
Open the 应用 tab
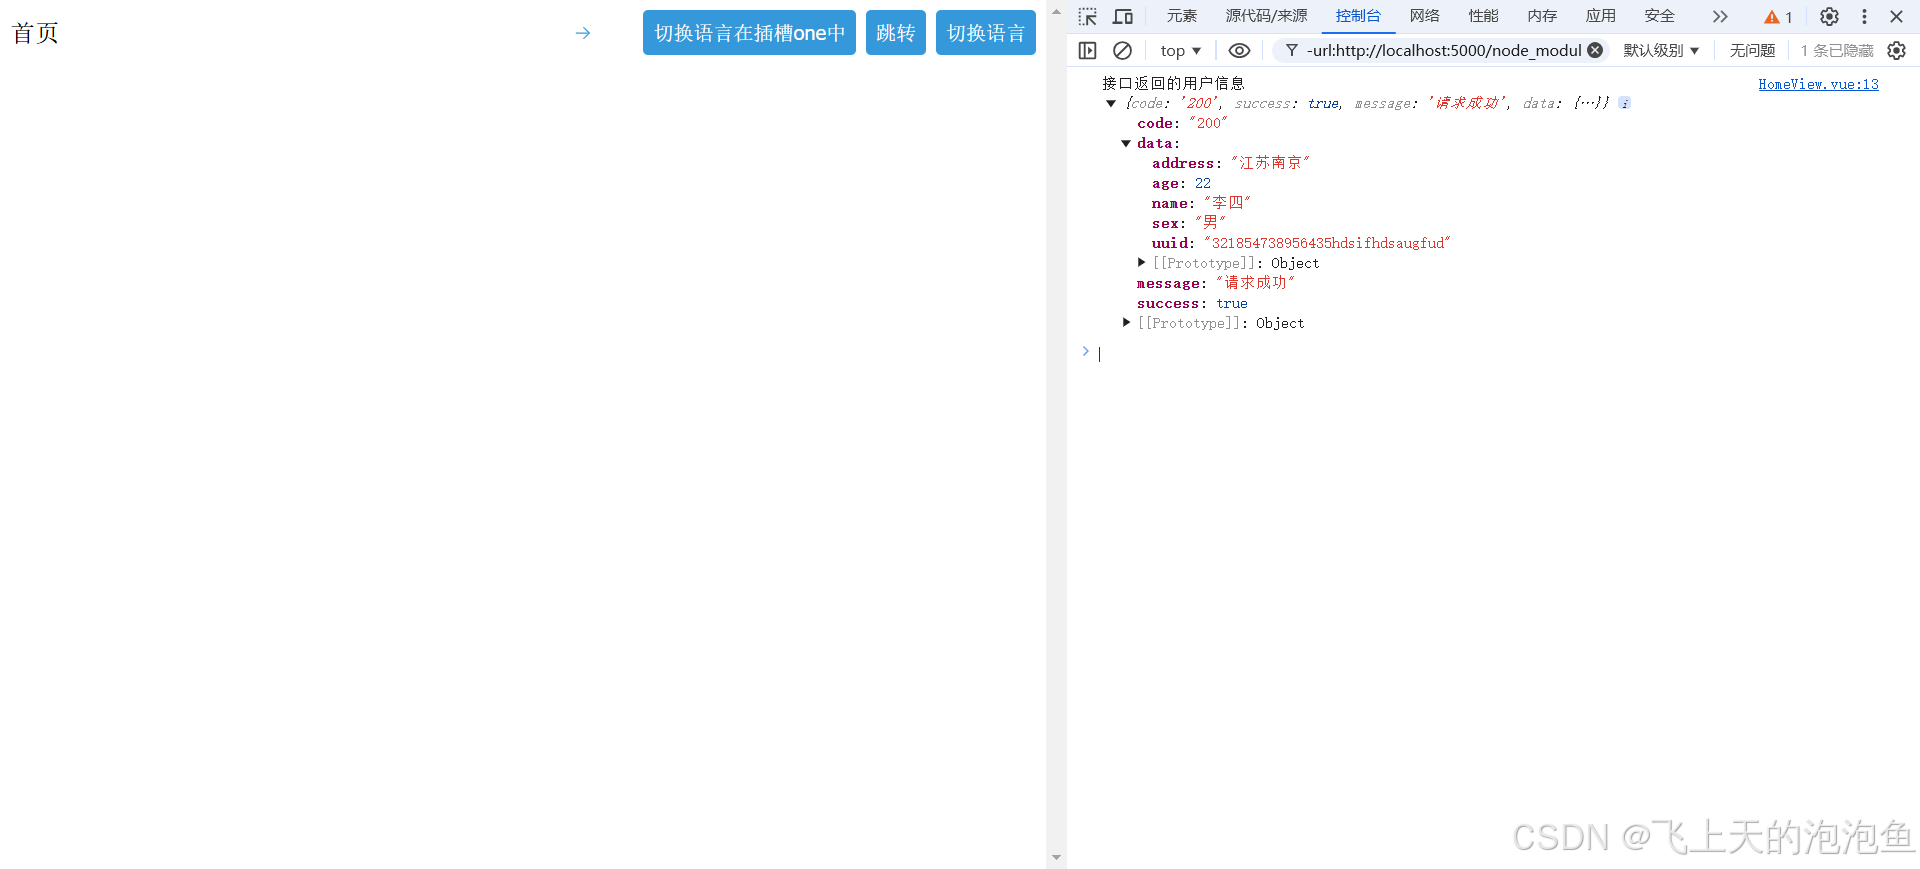tap(1601, 16)
